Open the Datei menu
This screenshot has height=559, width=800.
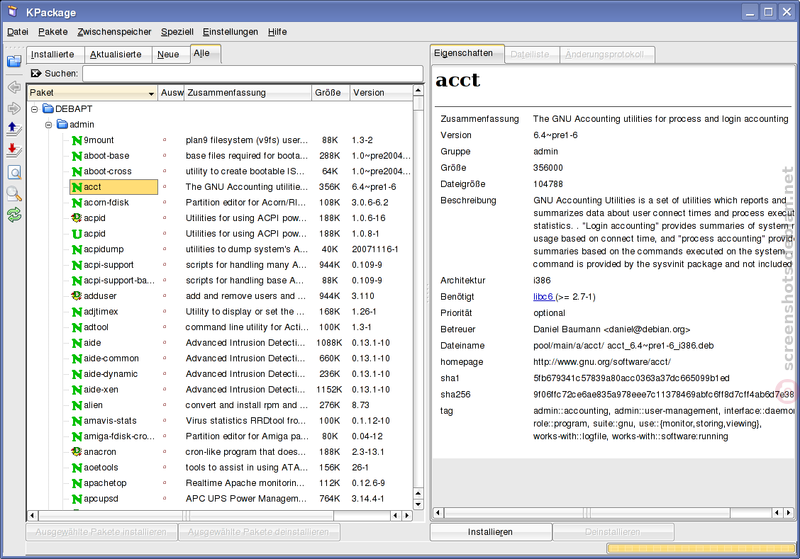coord(17,32)
